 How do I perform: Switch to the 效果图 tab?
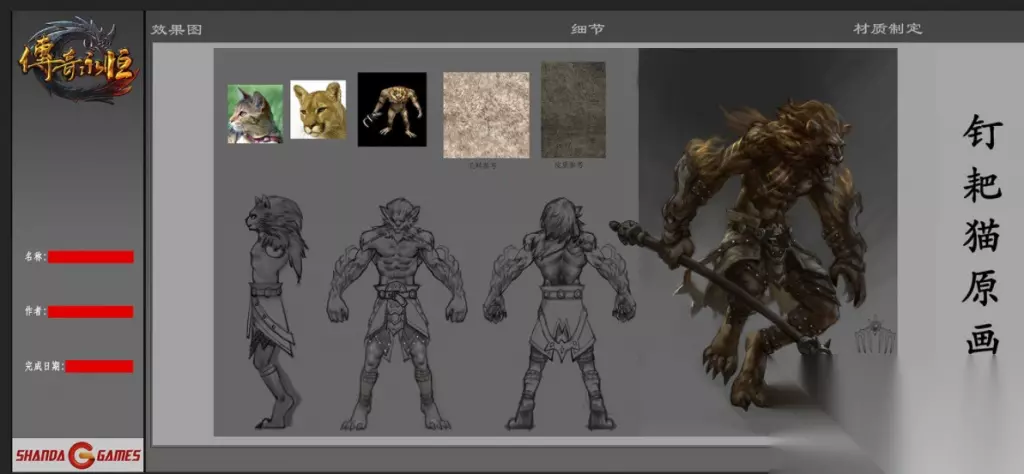point(177,29)
